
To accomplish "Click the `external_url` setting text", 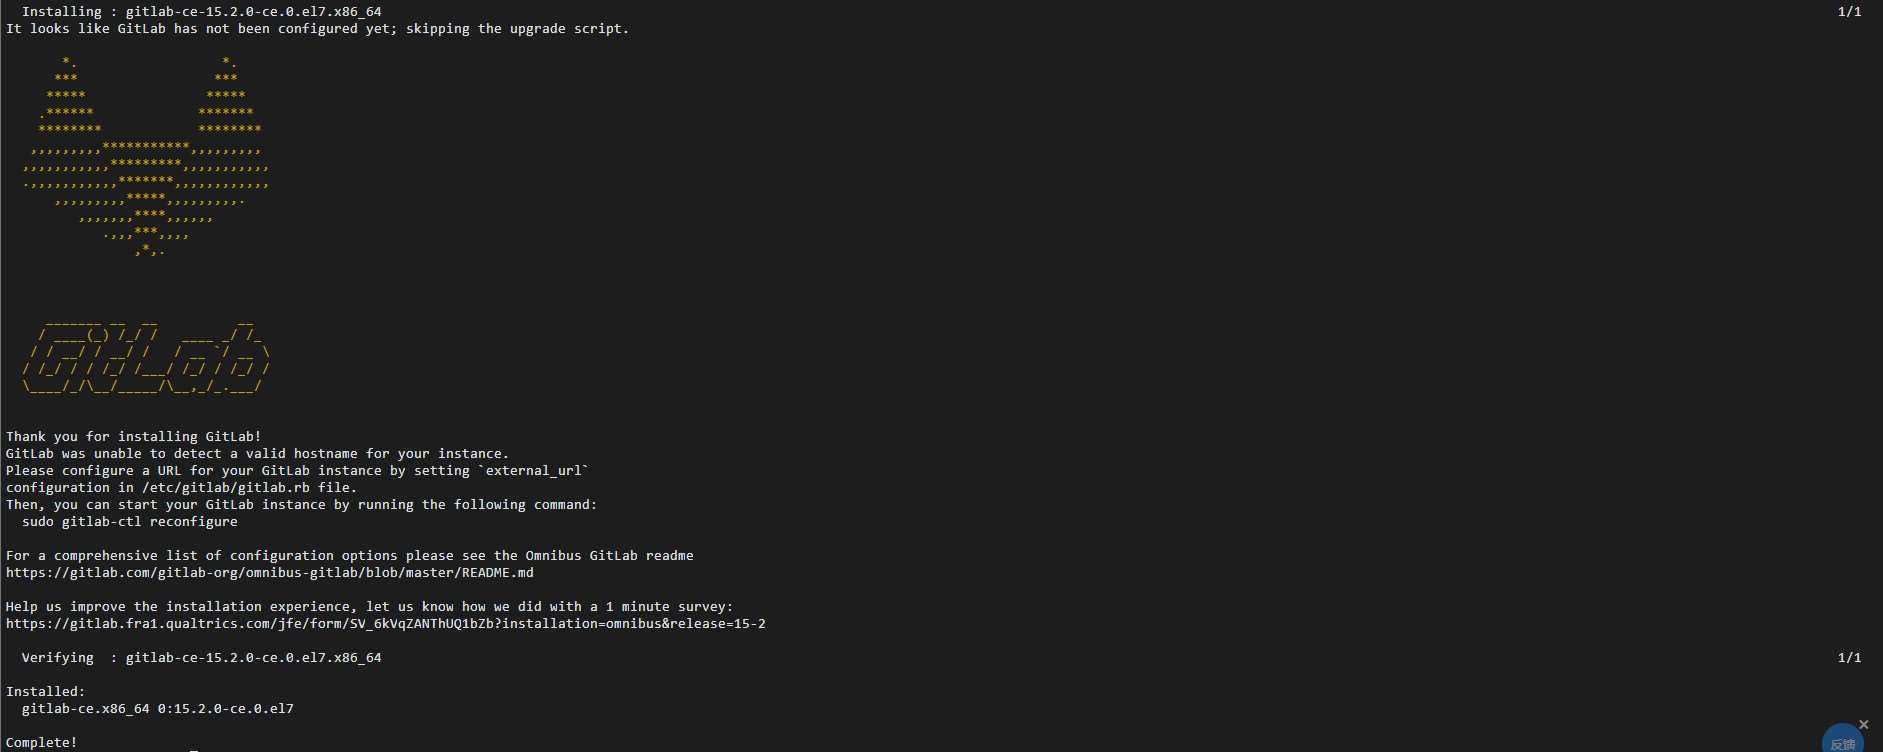I will pos(534,471).
